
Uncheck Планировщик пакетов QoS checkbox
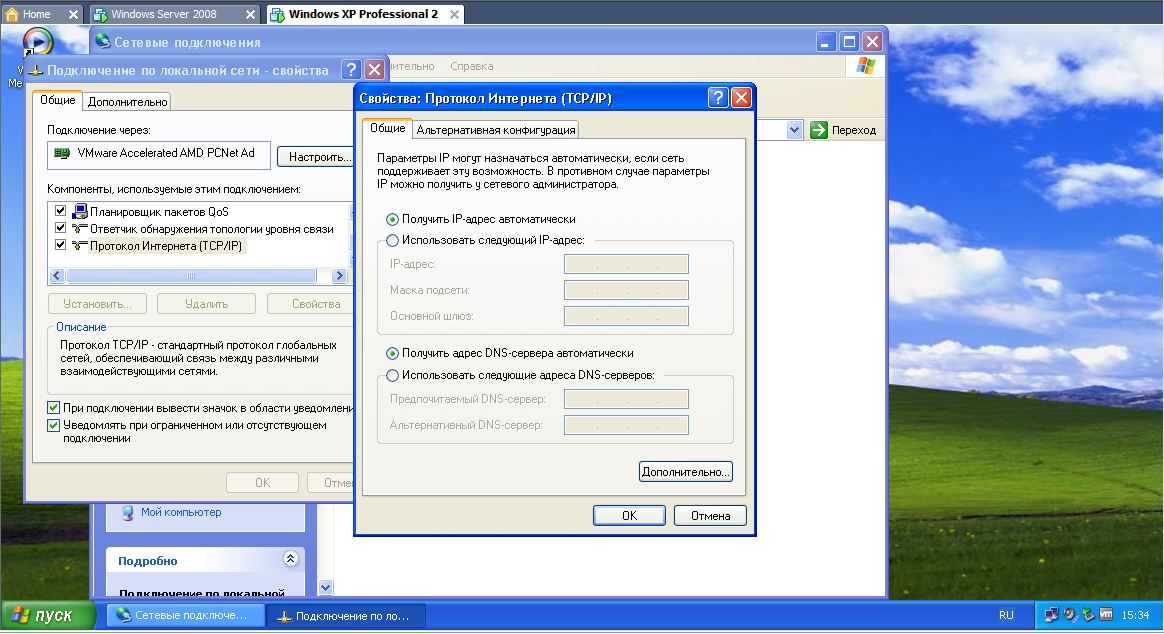(61, 211)
